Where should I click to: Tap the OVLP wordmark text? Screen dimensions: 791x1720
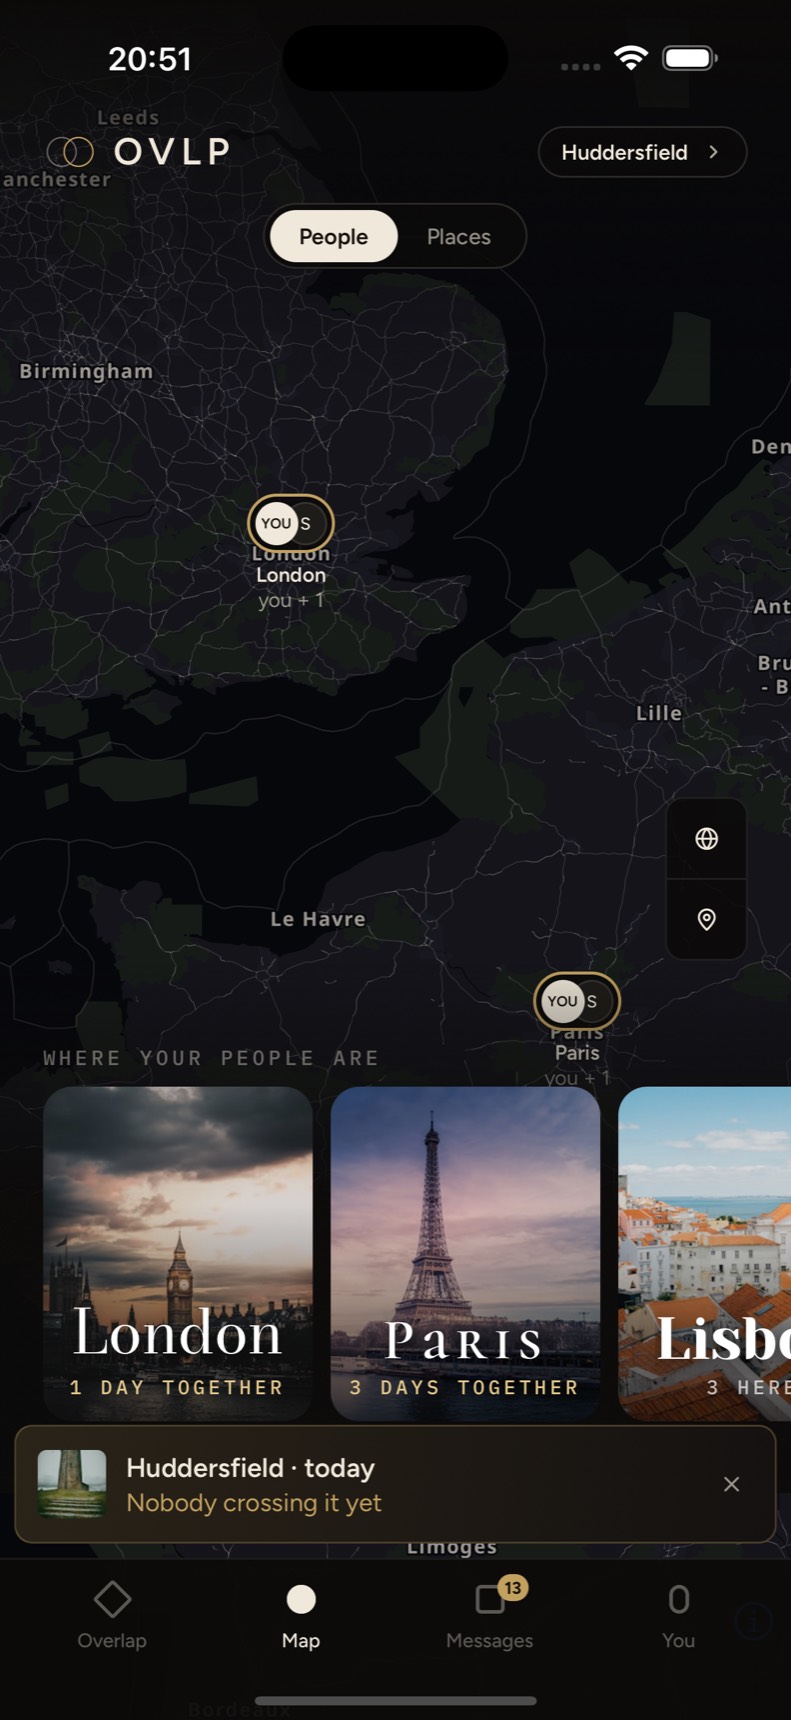click(x=172, y=152)
